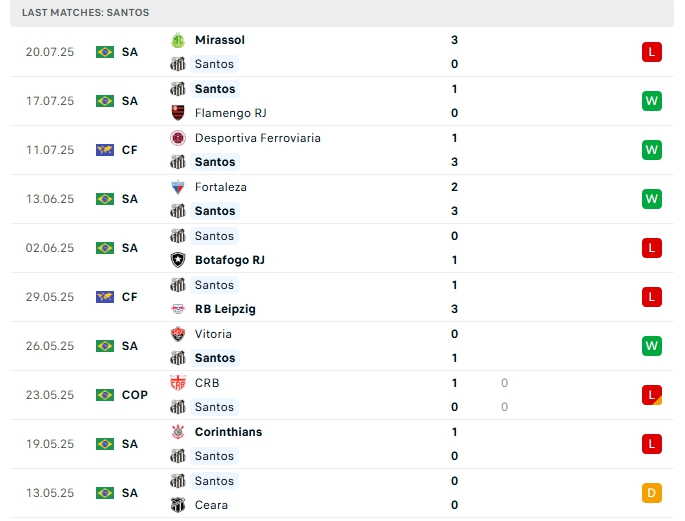Click the Desportiva Ferroviaria crest icon
Image resolution: width=685 pixels, height=521 pixels.
click(178, 138)
